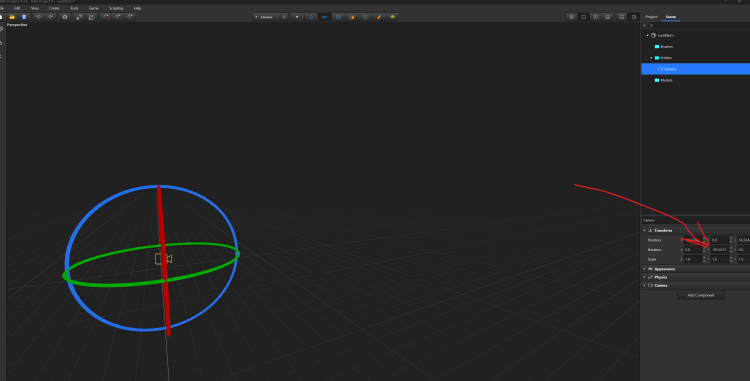Choose the cursor selection tool

[x=297, y=17]
